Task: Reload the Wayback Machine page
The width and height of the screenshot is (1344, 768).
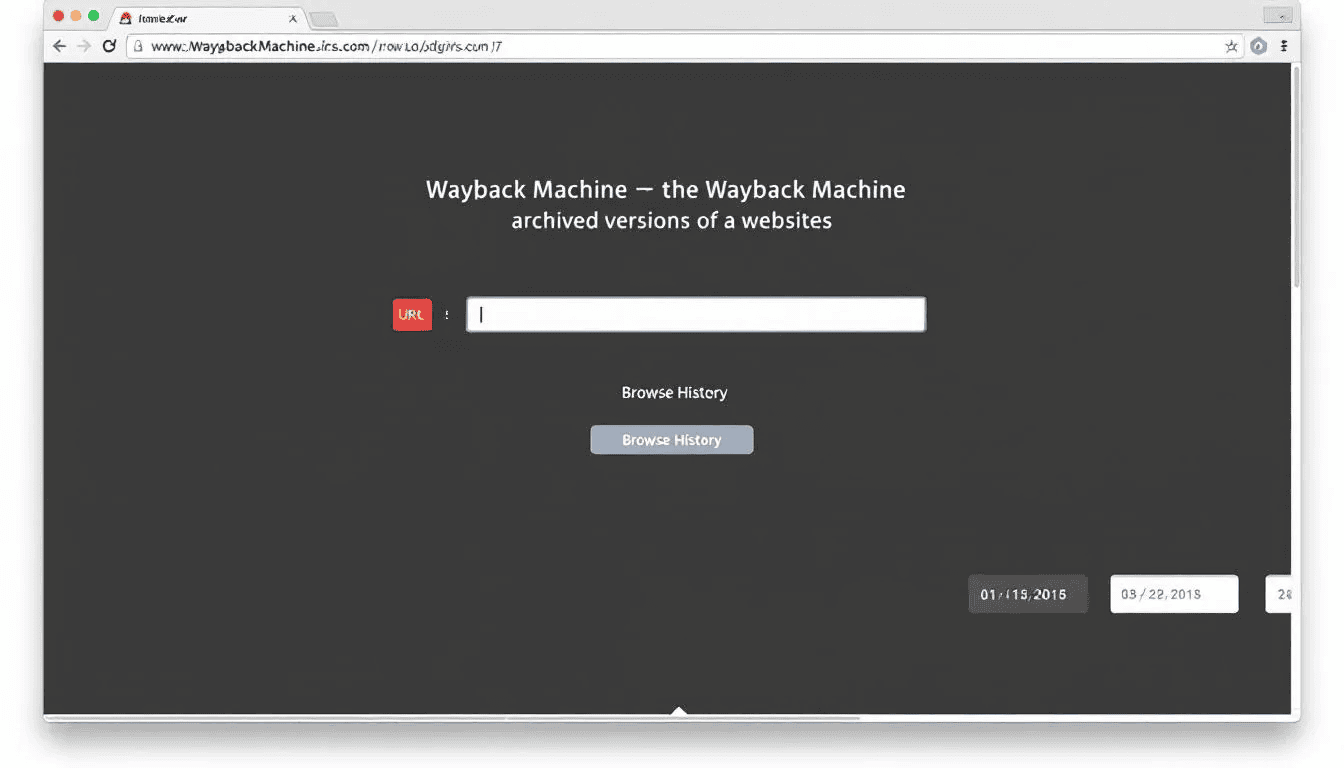Action: [109, 46]
